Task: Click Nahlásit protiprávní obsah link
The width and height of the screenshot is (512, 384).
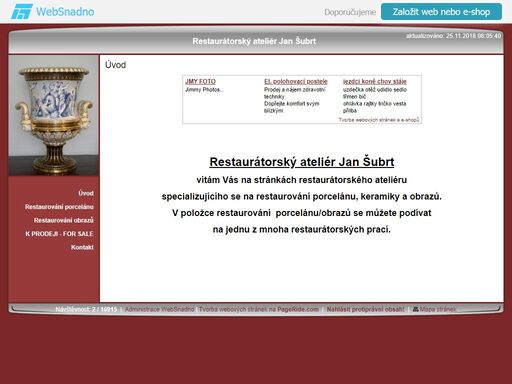Action: point(365,309)
